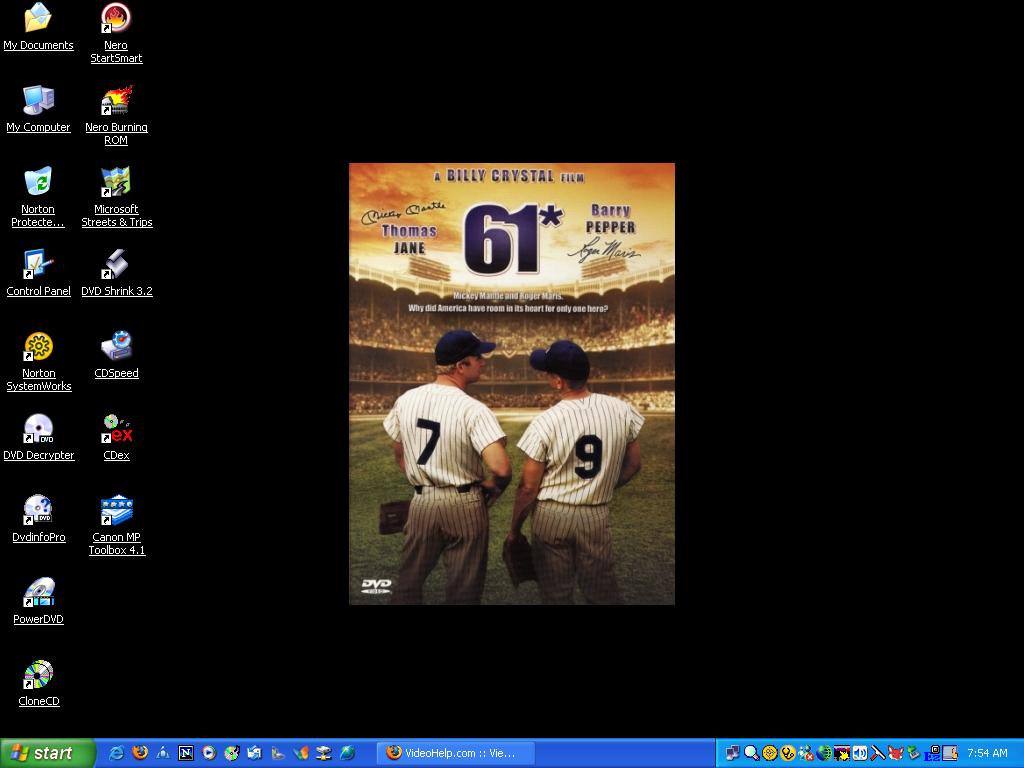Open the Control Panel desktop shortcut
Viewport: 1024px width, 768px height.
click(38, 272)
